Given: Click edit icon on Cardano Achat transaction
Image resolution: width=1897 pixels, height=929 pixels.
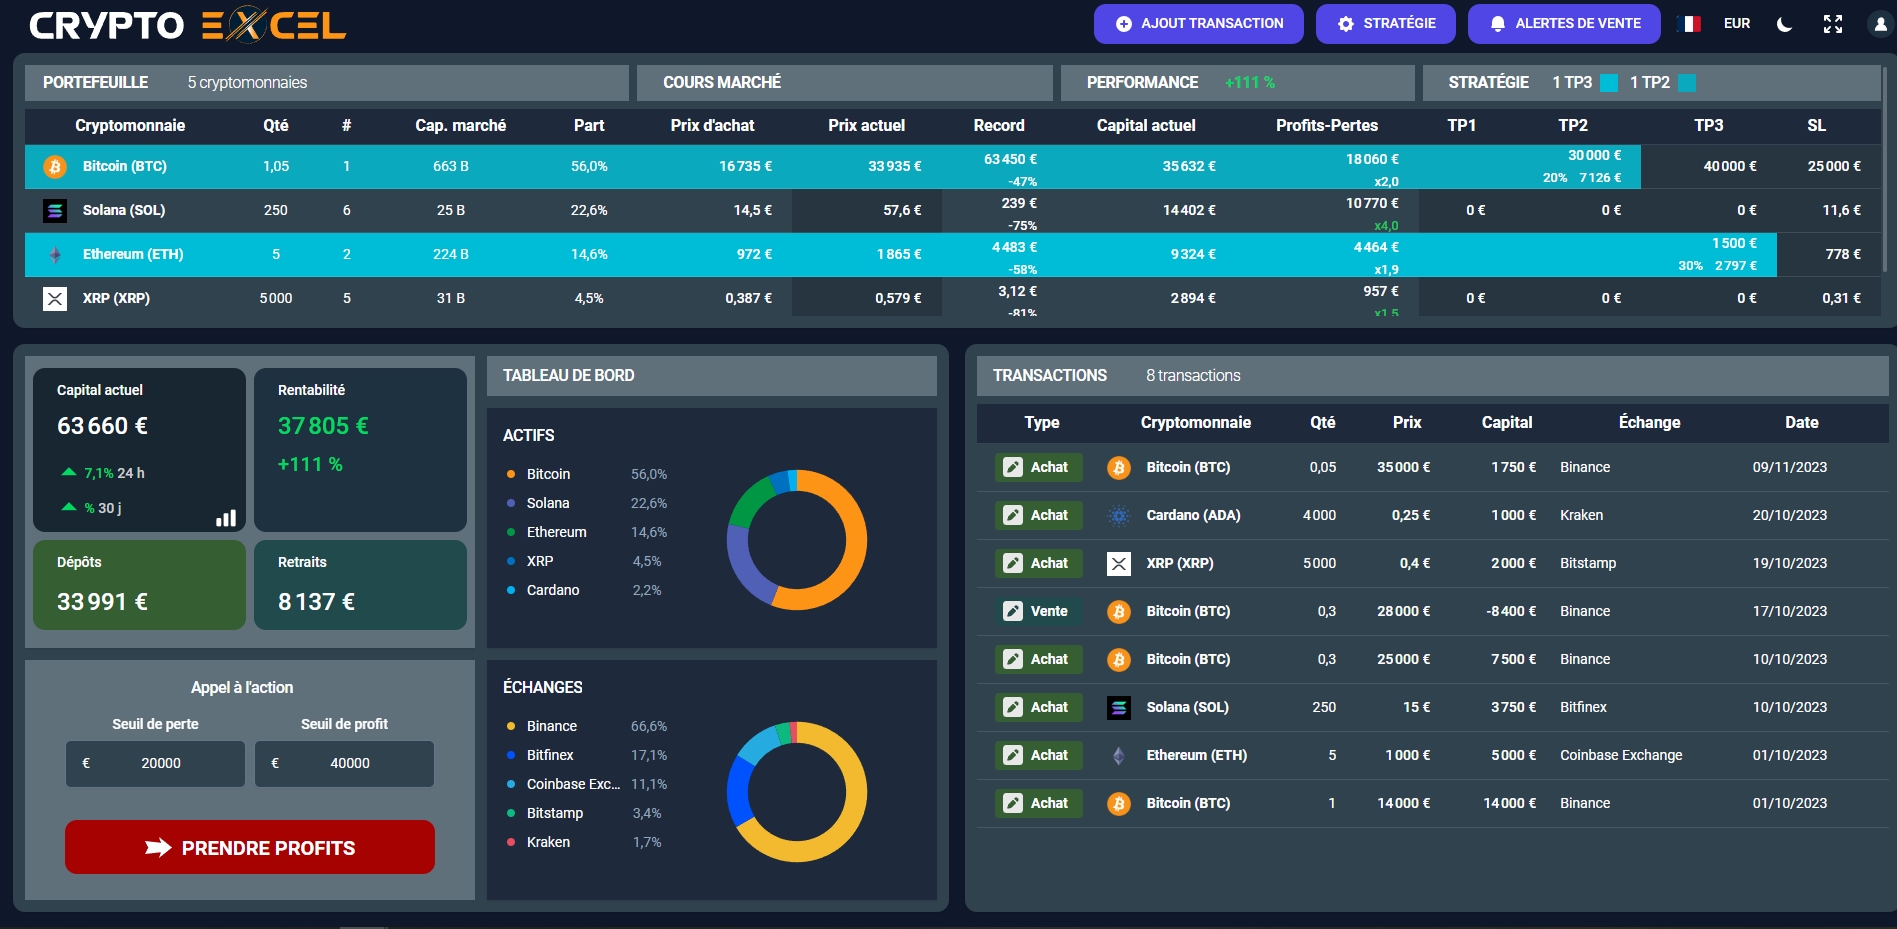Looking at the screenshot, I should [x=1013, y=515].
